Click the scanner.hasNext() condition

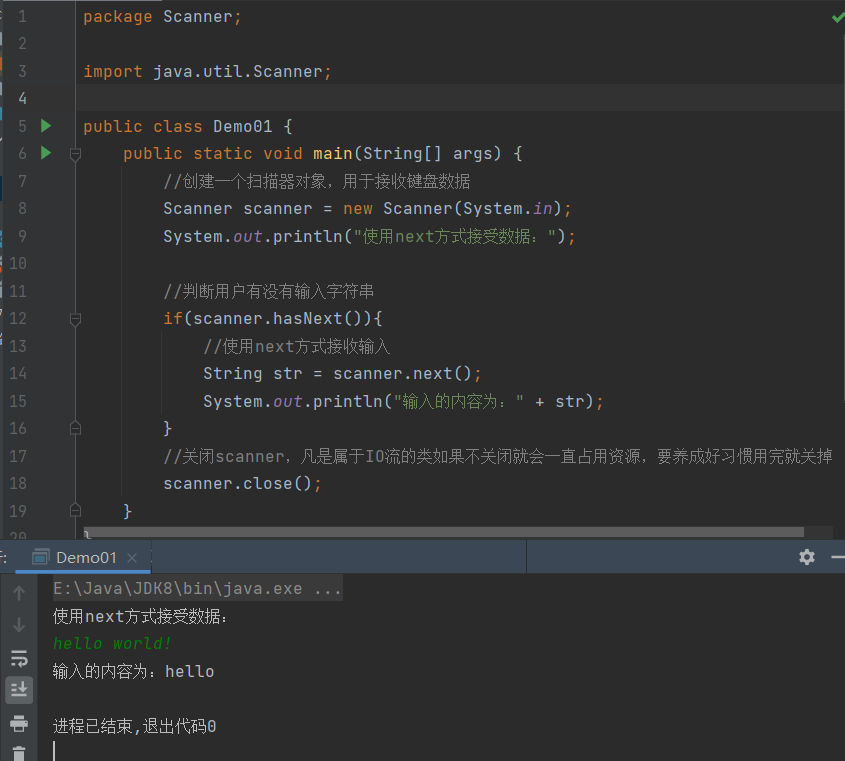tap(278, 319)
